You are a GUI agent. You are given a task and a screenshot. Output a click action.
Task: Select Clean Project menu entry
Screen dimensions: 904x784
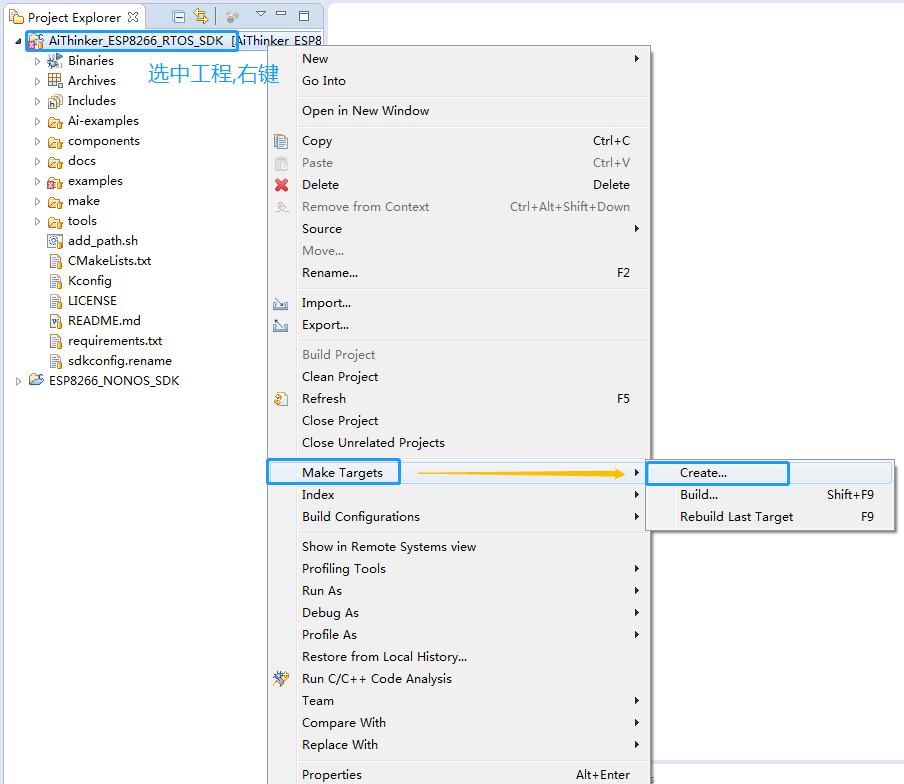point(459,376)
